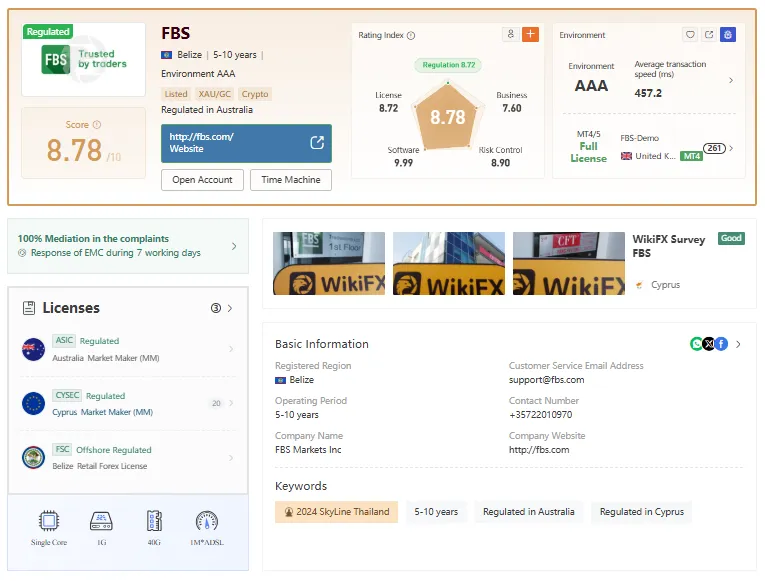Open the ASIC Regulated license row
The image size is (765, 581).
(x=128, y=349)
